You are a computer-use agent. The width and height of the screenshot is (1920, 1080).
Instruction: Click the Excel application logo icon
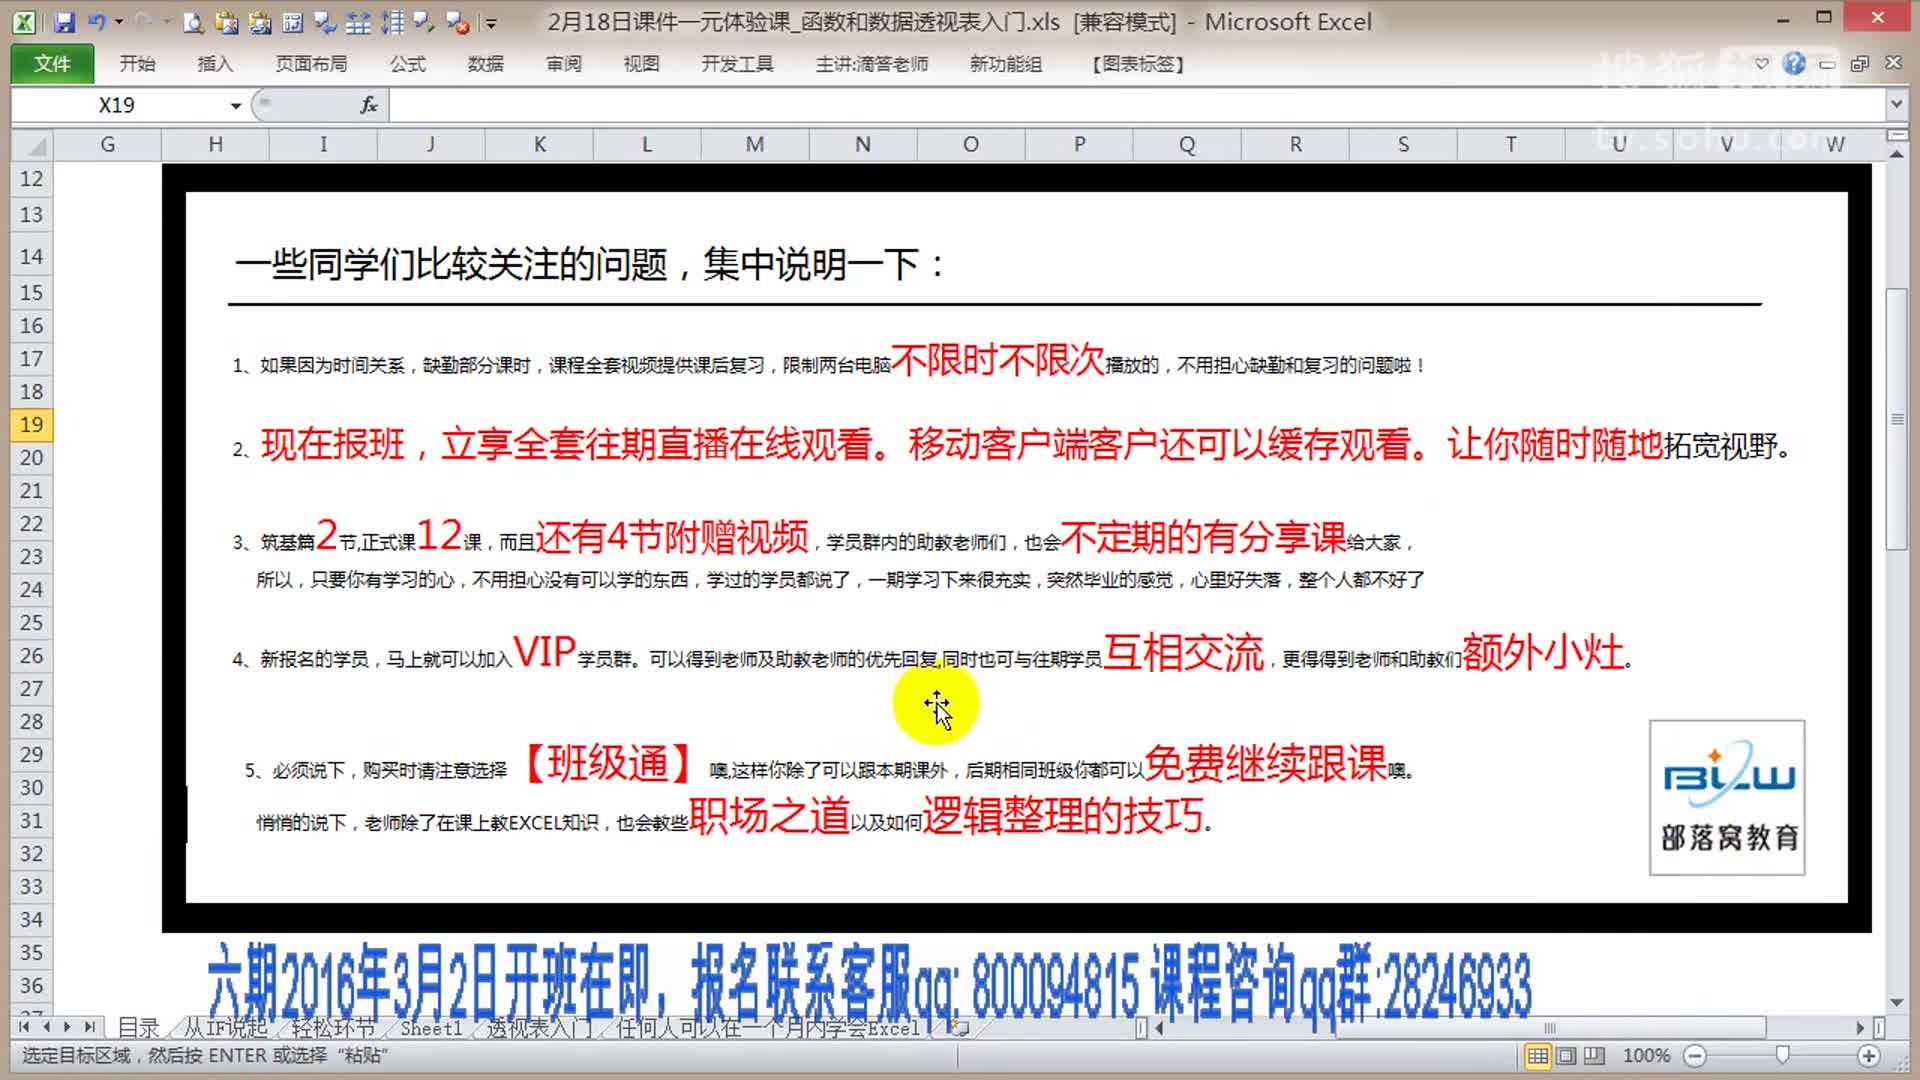(x=25, y=22)
